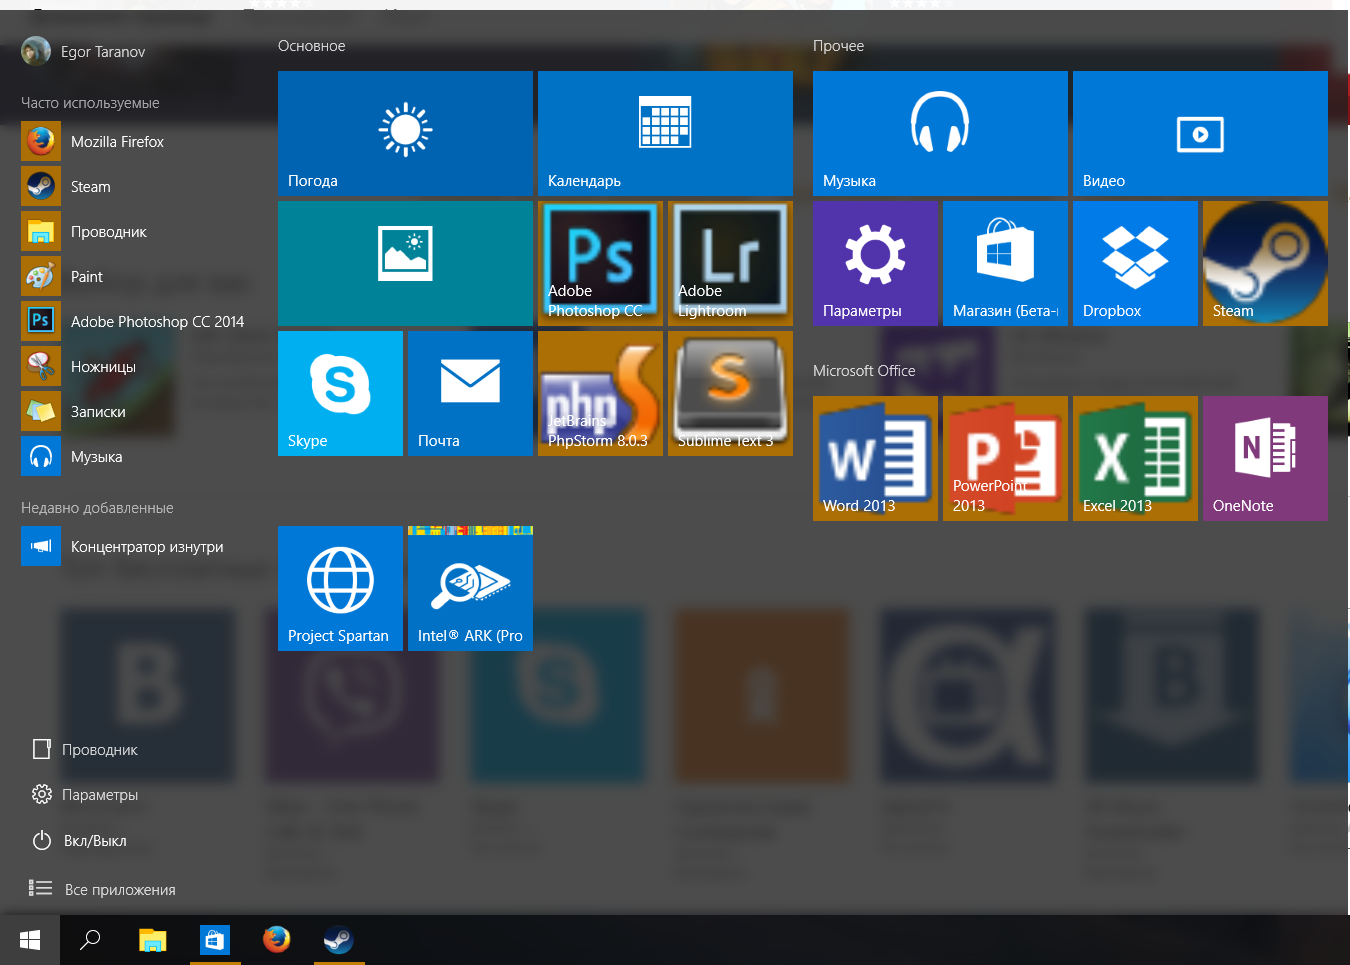Launch the Steam tile in Прочее group

(1265, 263)
